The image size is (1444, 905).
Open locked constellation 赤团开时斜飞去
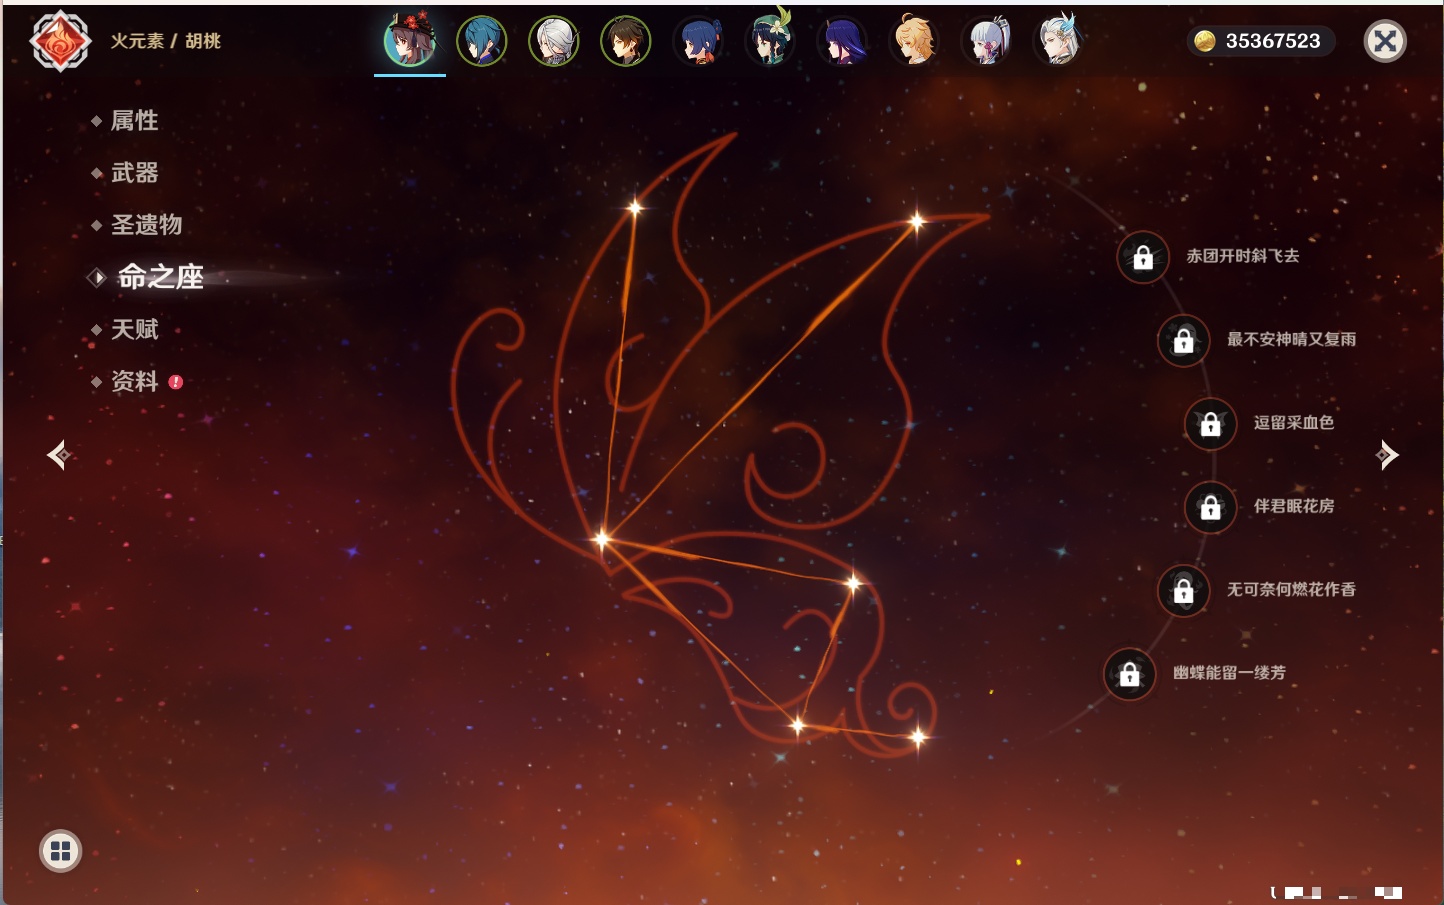pyautogui.click(x=1143, y=258)
